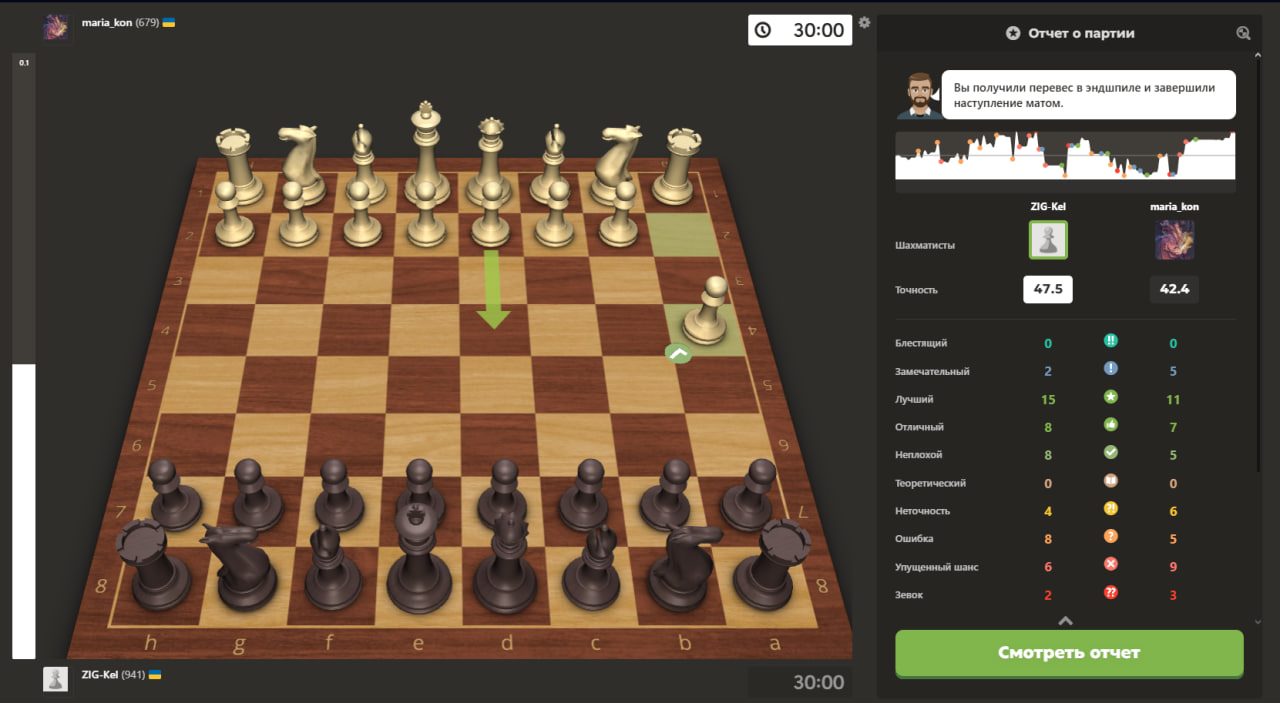Select the Great move exclamation icon
Image resolution: width=1280 pixels, height=703 pixels.
(x=1110, y=370)
